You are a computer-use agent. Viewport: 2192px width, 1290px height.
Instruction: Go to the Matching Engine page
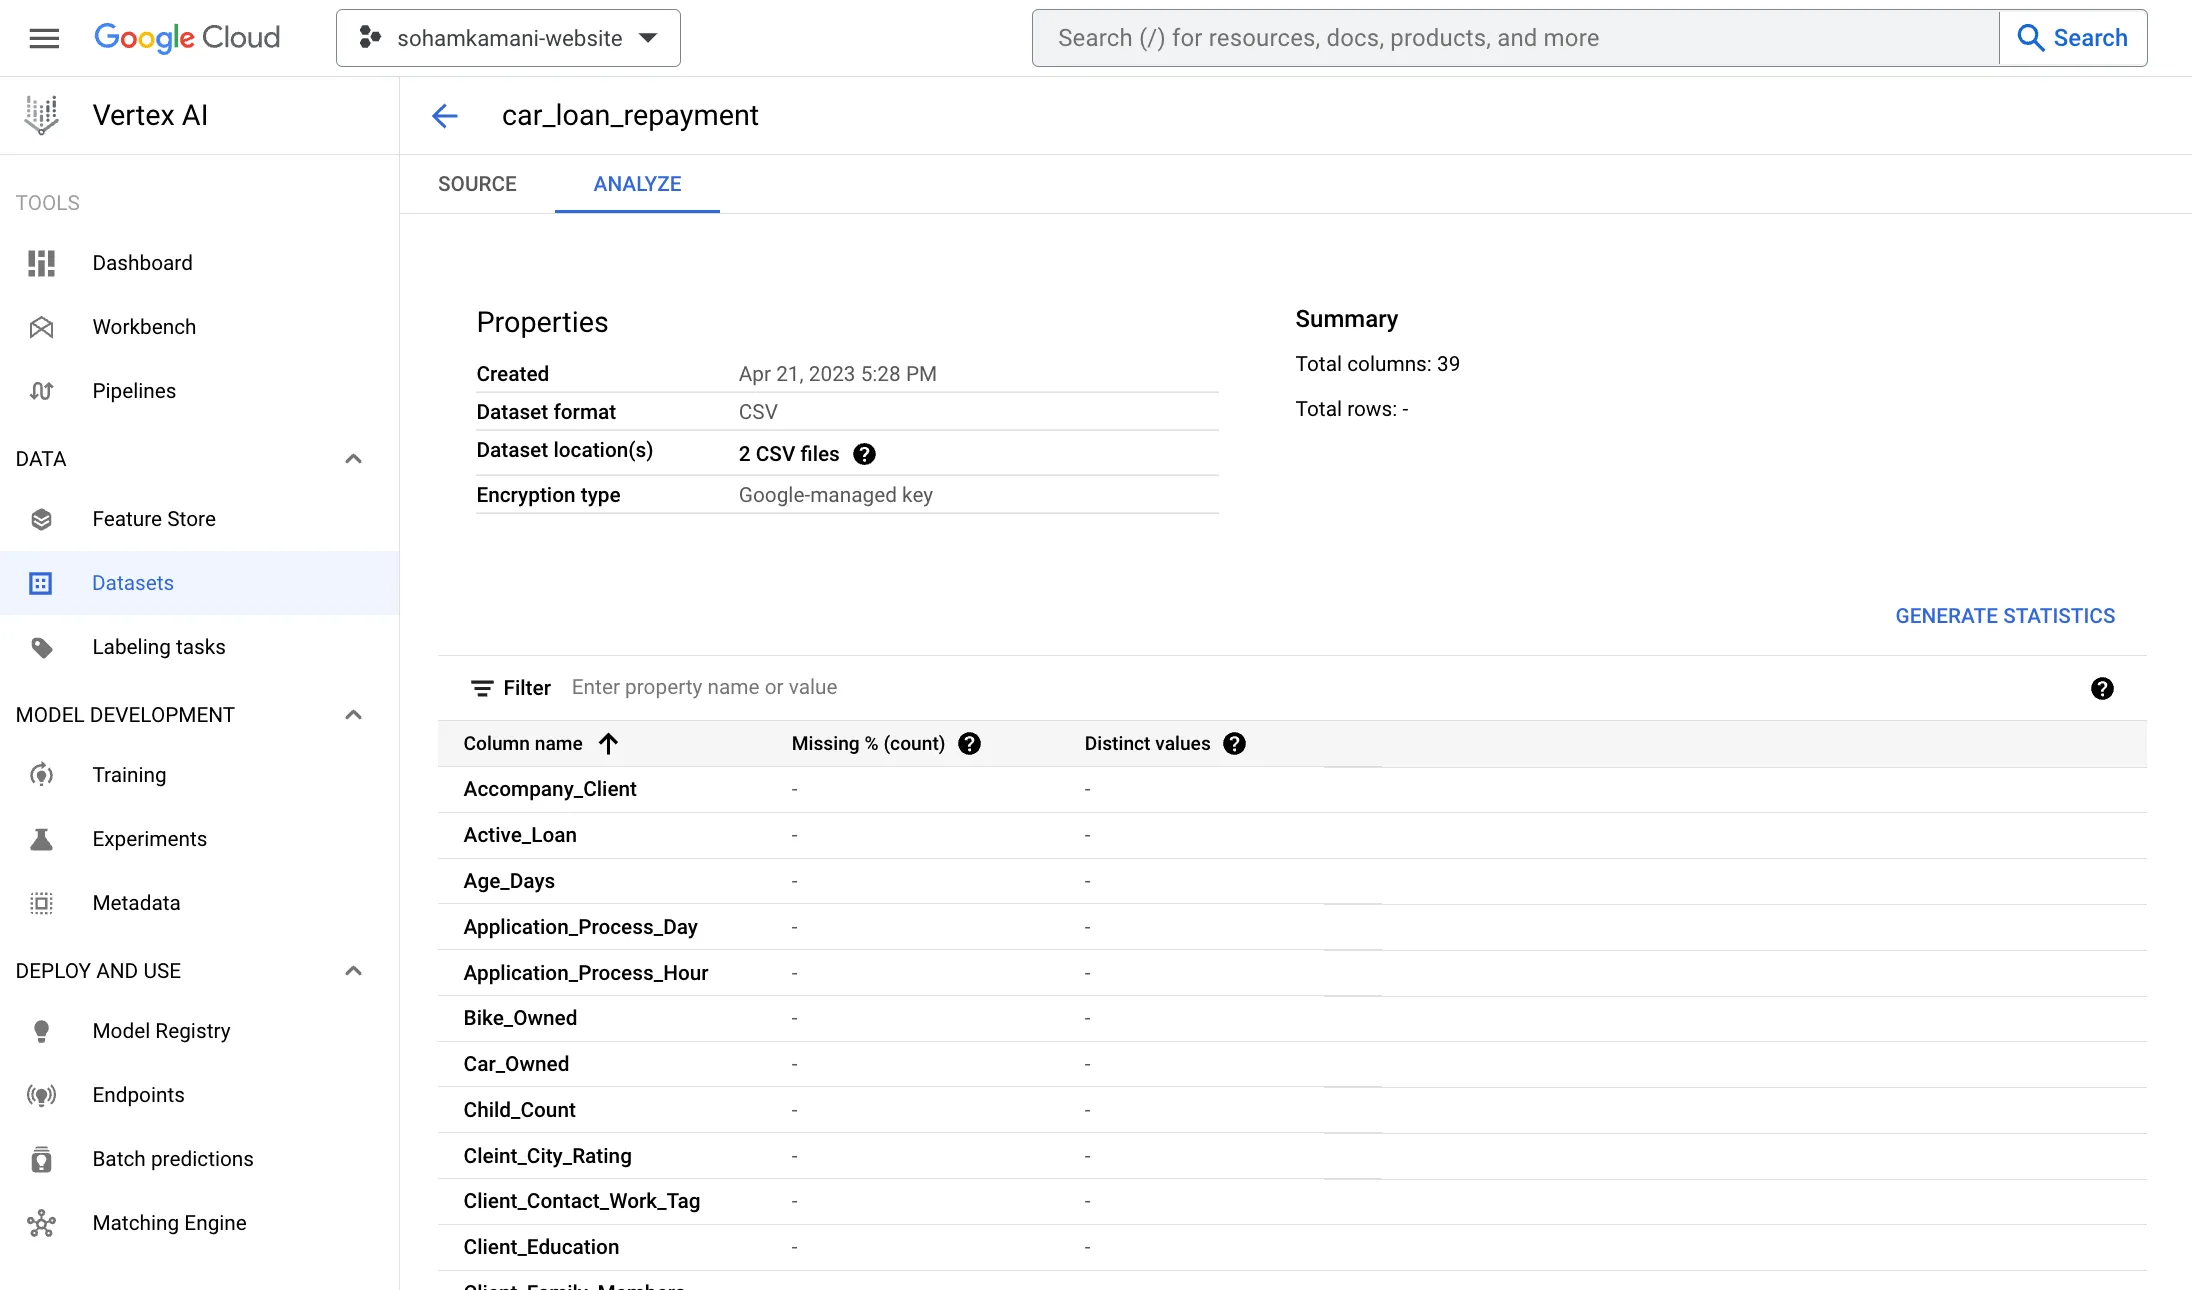coord(169,1223)
